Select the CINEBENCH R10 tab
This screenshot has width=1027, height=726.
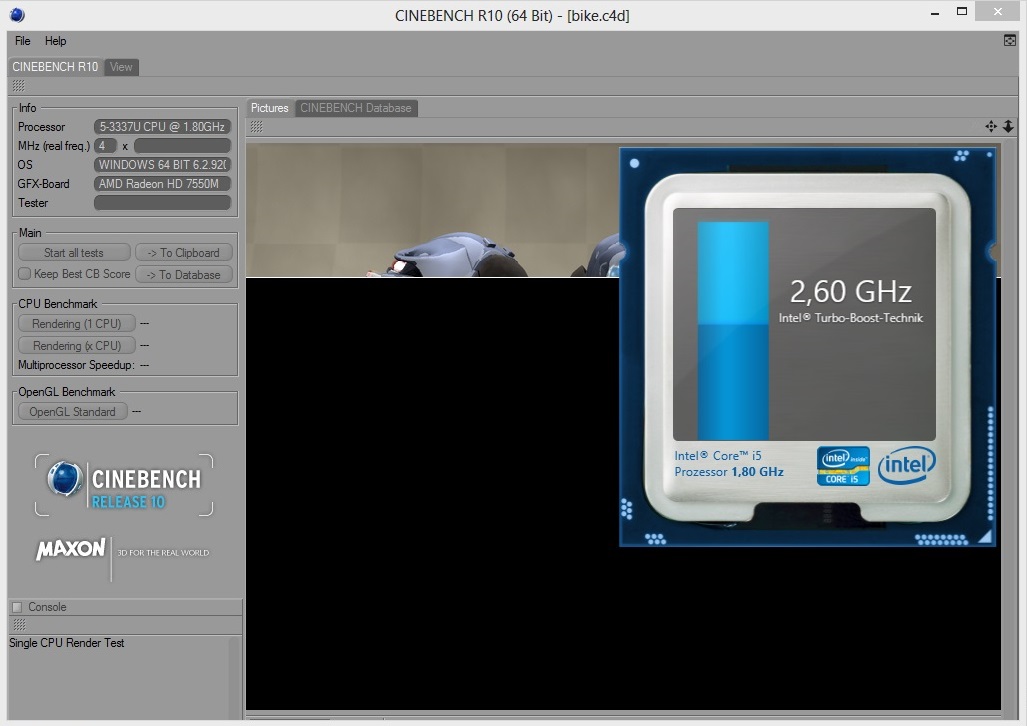tap(55, 67)
